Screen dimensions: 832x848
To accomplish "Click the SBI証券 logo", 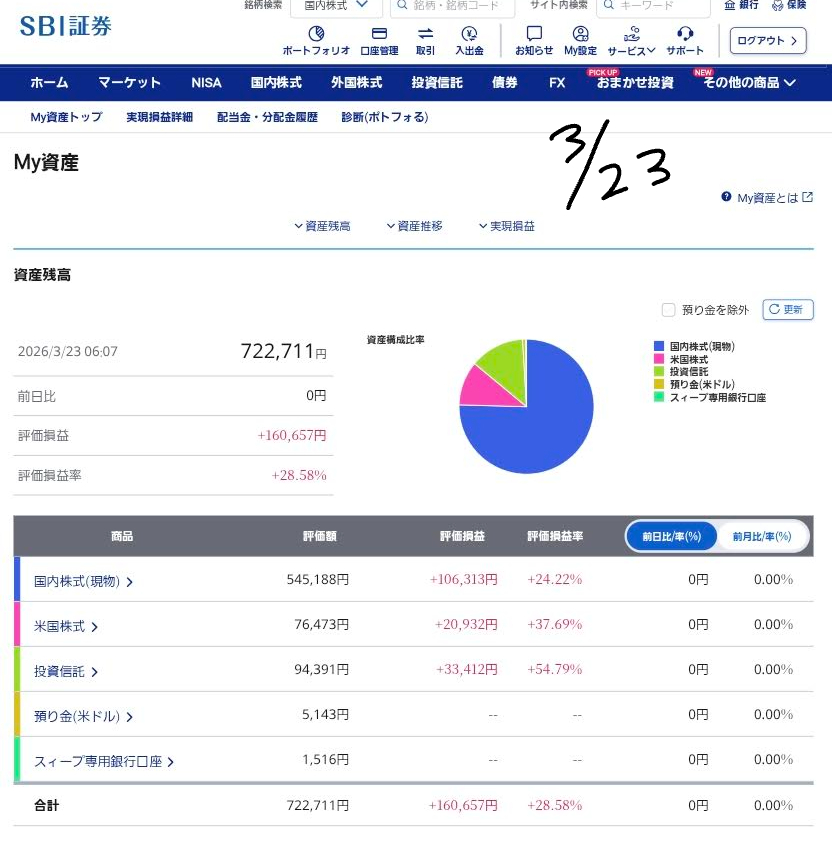I will point(66,27).
